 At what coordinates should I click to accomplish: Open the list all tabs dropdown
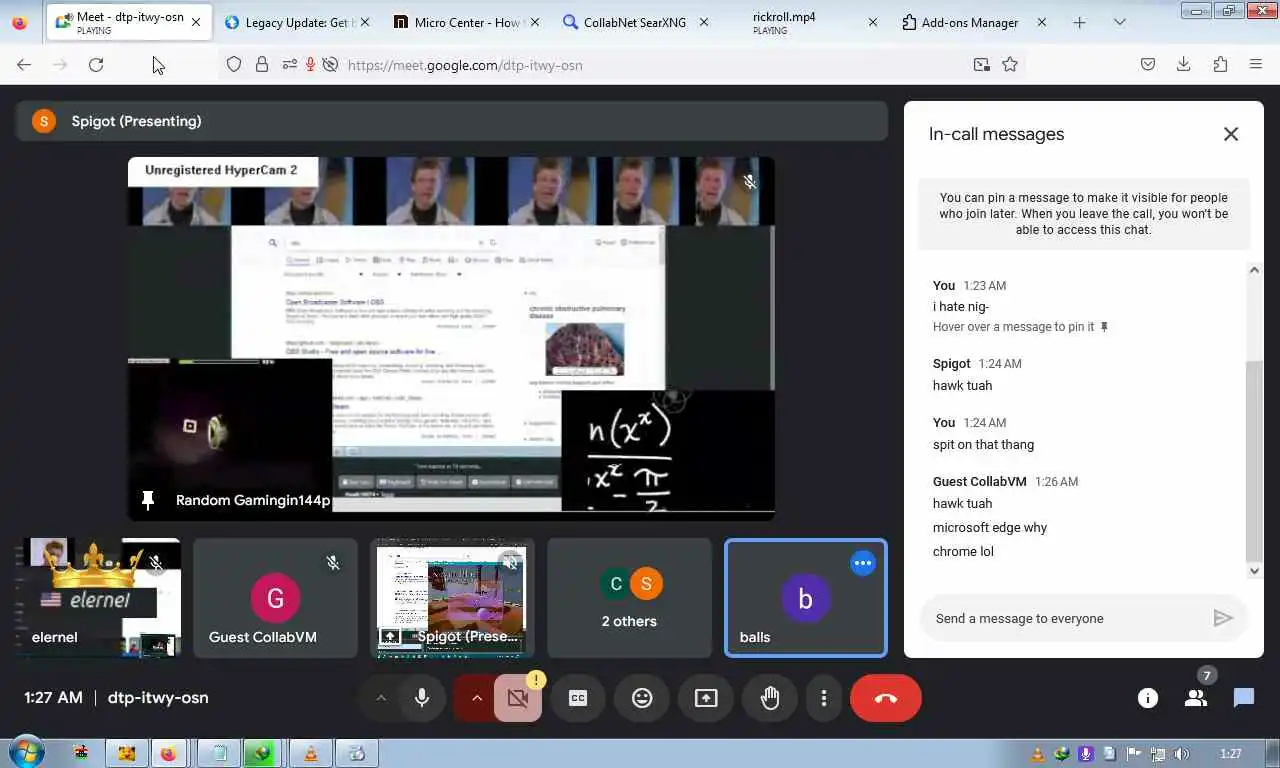(1119, 22)
